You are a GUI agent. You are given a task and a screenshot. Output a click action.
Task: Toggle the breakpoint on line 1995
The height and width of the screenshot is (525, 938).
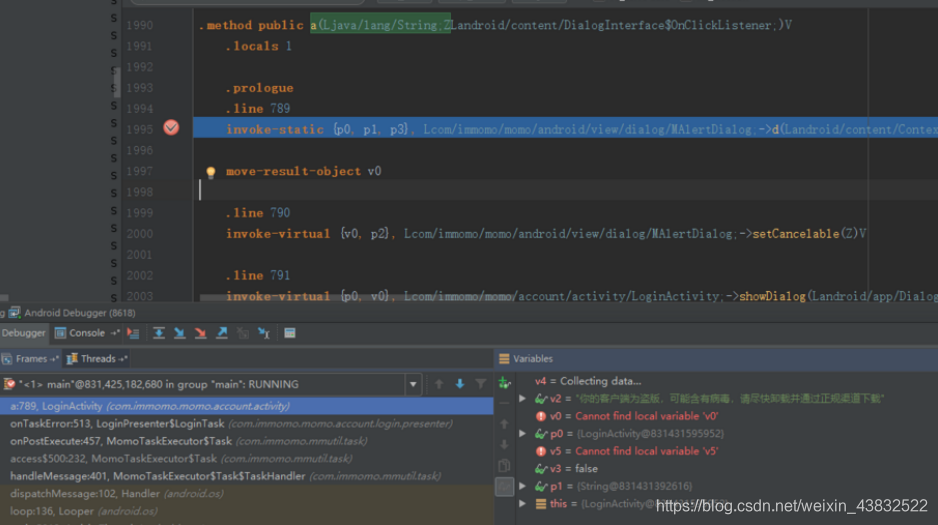[171, 127]
